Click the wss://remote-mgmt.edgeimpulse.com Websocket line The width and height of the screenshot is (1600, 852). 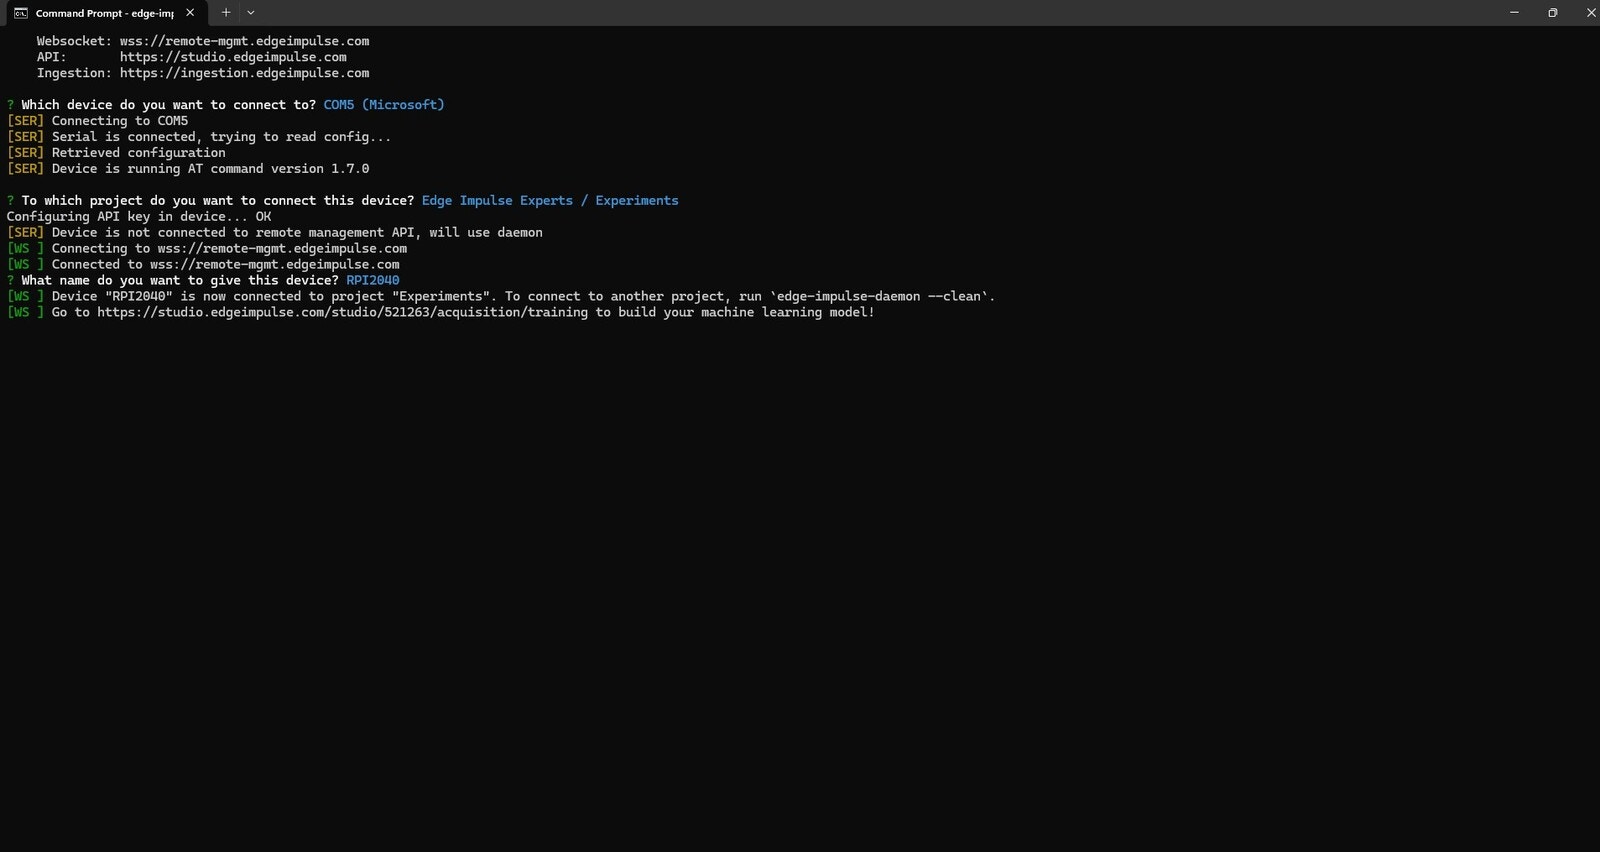point(203,41)
